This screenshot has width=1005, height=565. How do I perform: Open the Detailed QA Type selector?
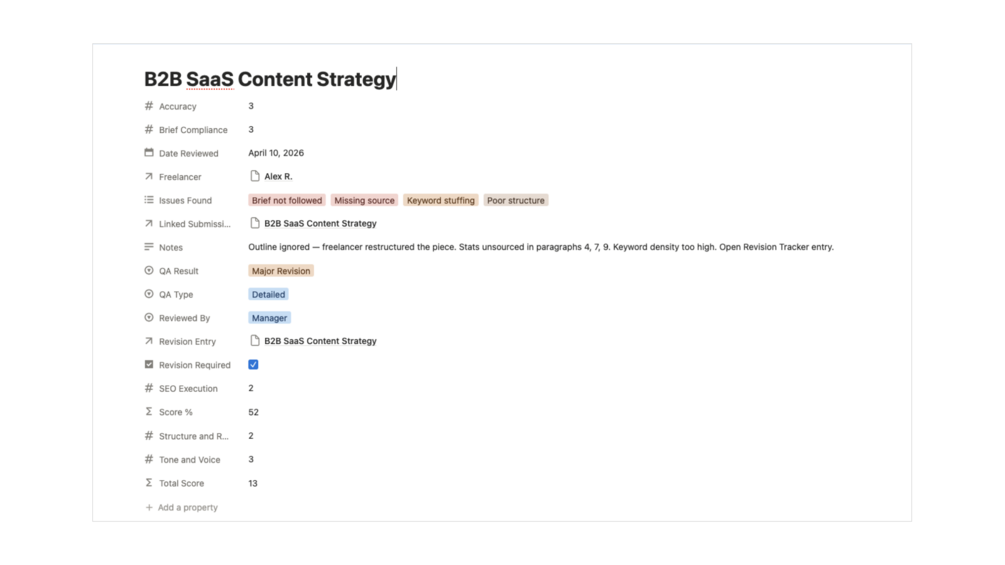click(268, 295)
